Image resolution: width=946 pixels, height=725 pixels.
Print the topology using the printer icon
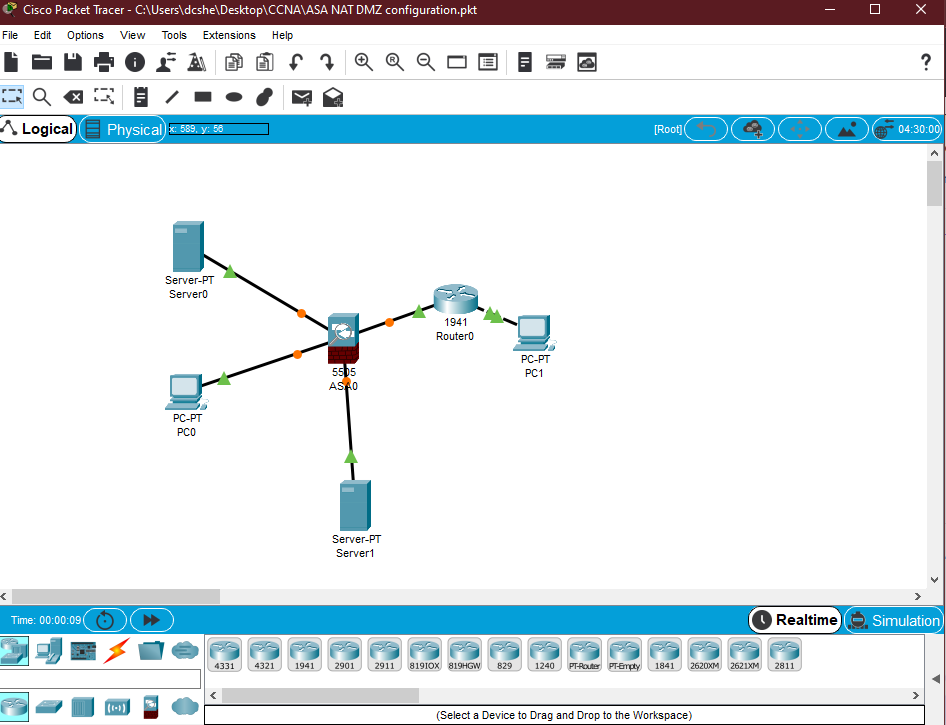point(104,62)
